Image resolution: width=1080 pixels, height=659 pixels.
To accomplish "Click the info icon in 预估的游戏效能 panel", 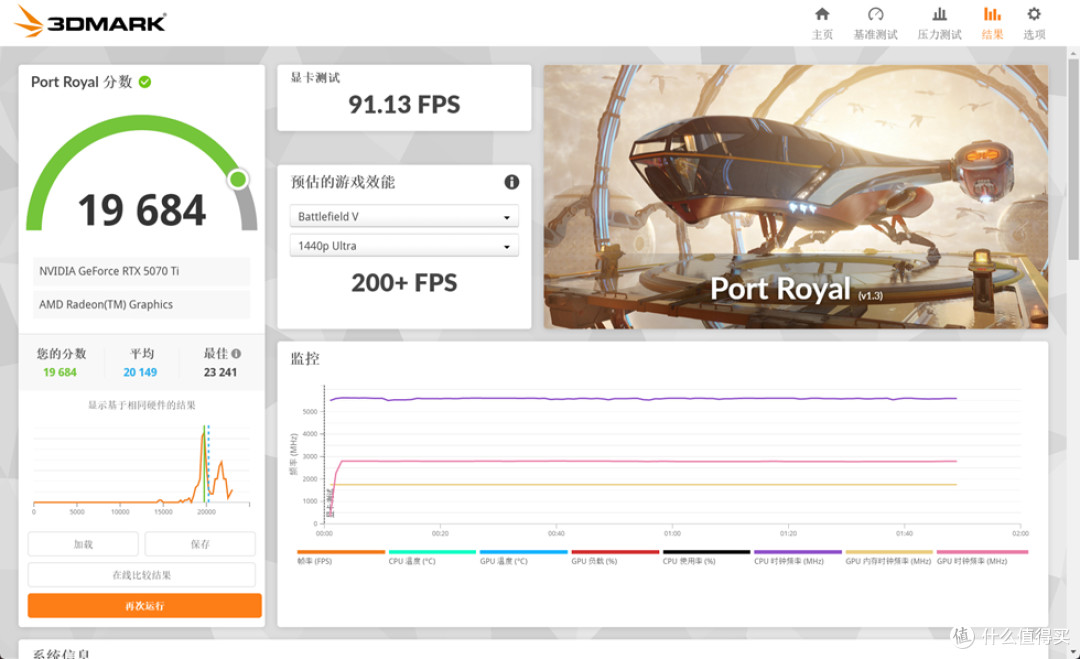I will tap(511, 182).
